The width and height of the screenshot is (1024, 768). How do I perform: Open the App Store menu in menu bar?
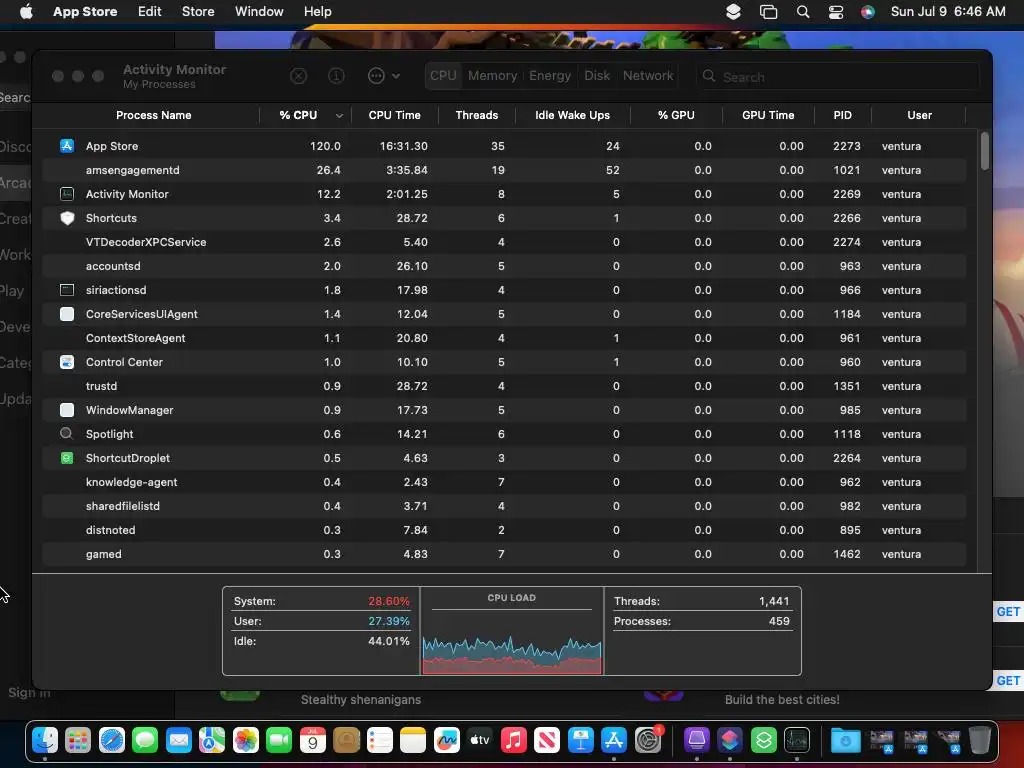[x=85, y=12]
